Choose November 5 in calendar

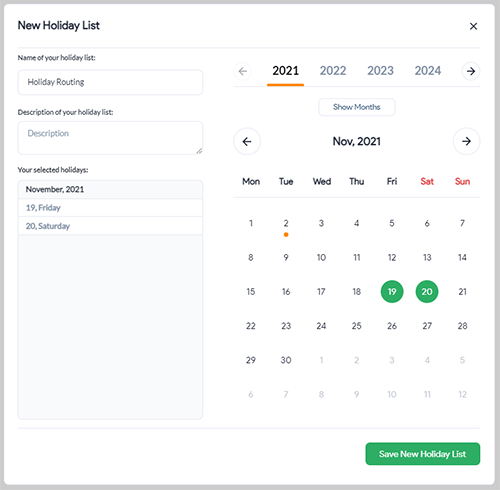(392, 223)
